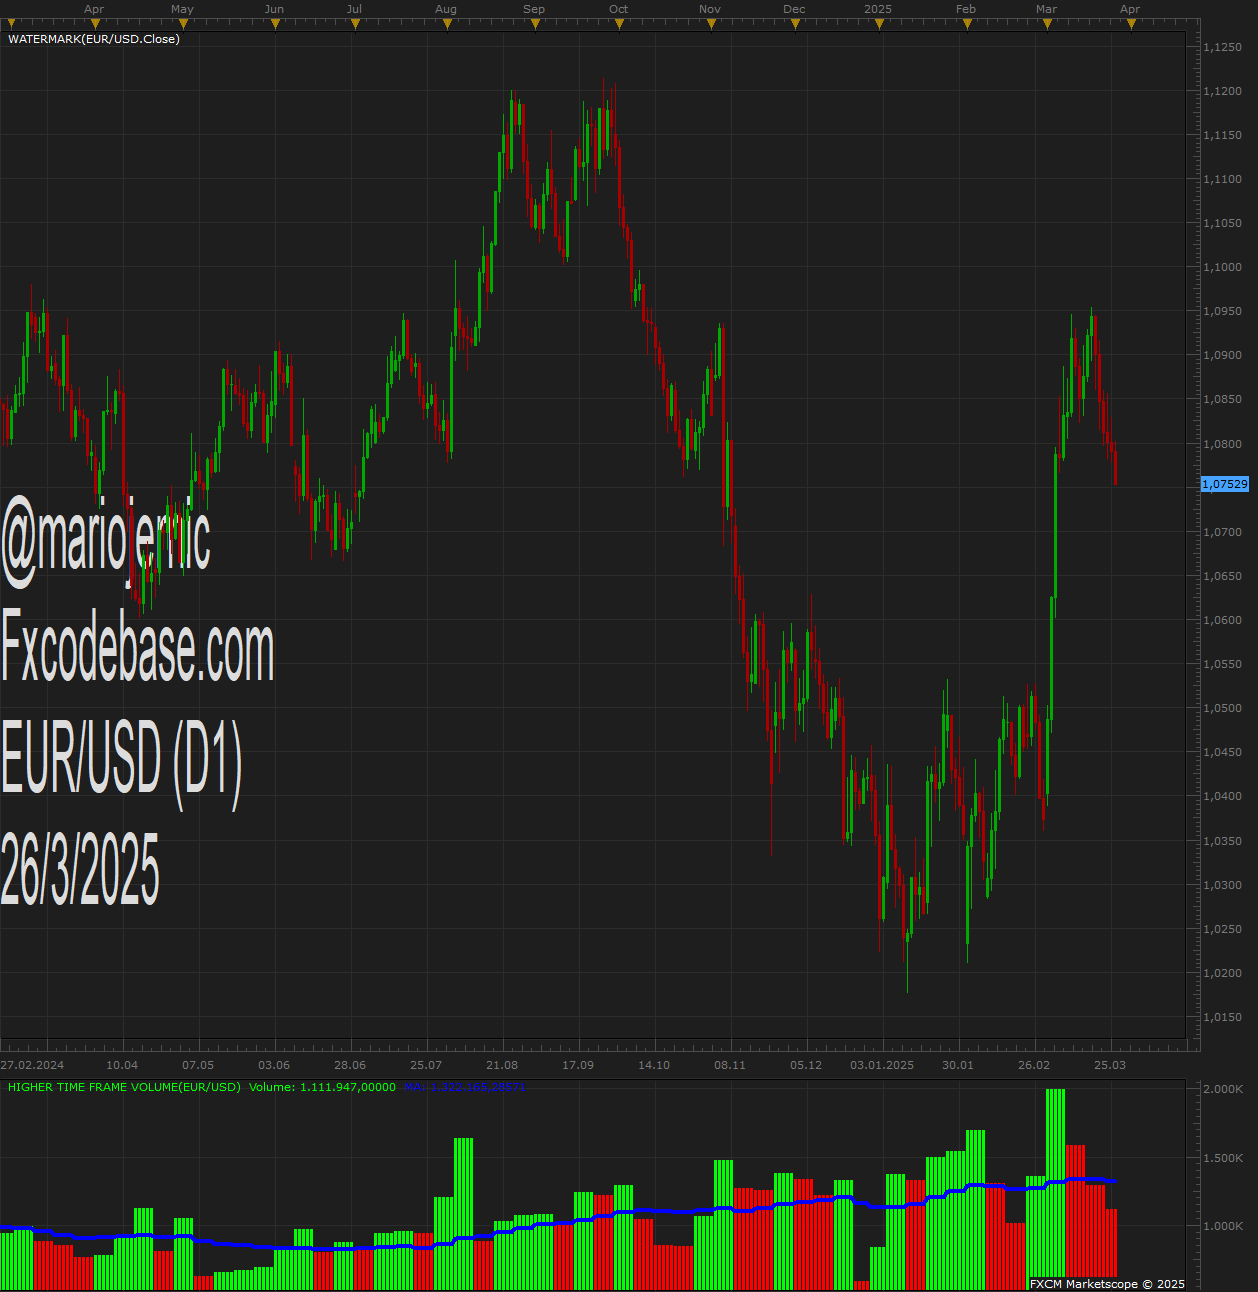The height and width of the screenshot is (1292, 1258).
Task: Click the 07.05 date axis label
Action: [x=198, y=1065]
